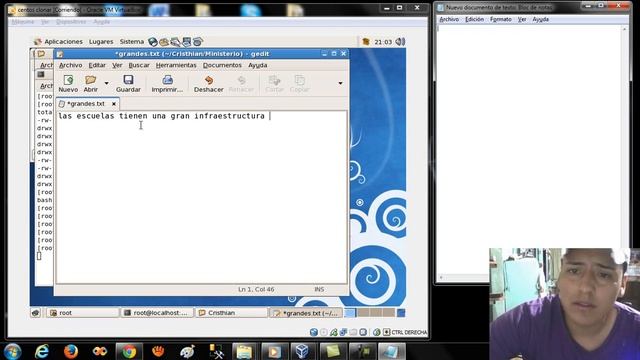Open the Buscar menu in gedit
Screen dimensions: 640x360
click(x=139, y=65)
